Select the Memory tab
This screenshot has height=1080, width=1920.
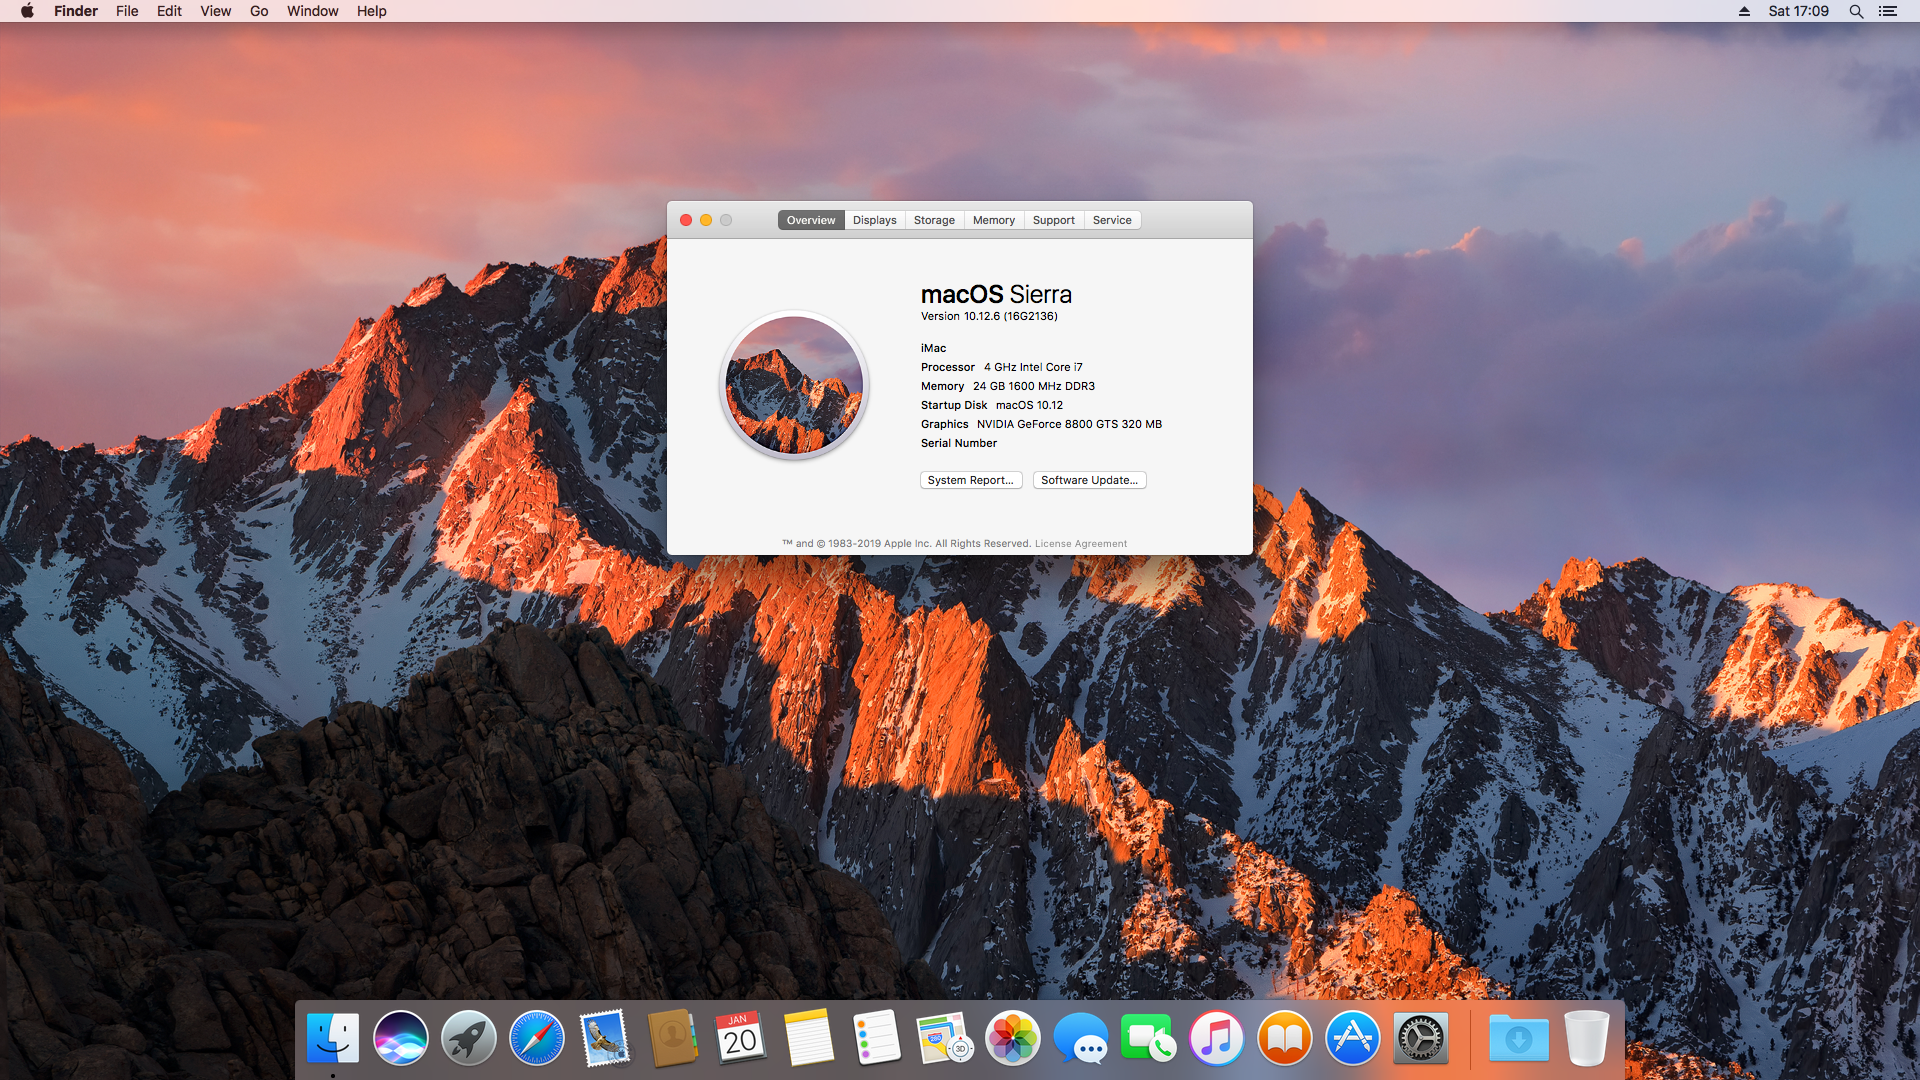click(993, 220)
